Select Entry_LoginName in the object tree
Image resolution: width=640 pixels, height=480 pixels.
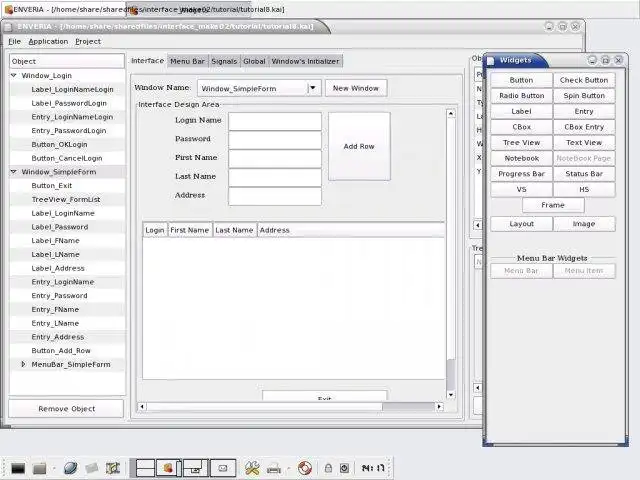pyautogui.click(x=63, y=282)
